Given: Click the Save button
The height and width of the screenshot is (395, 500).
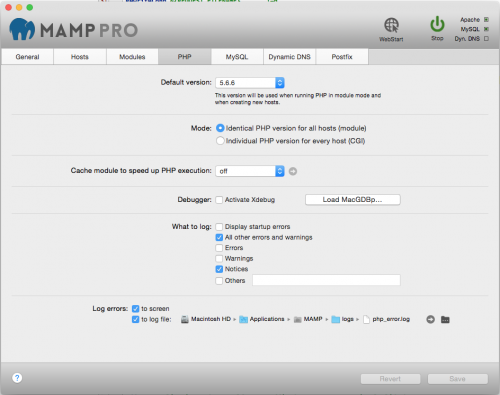Looking at the screenshot, I should [x=458, y=379].
